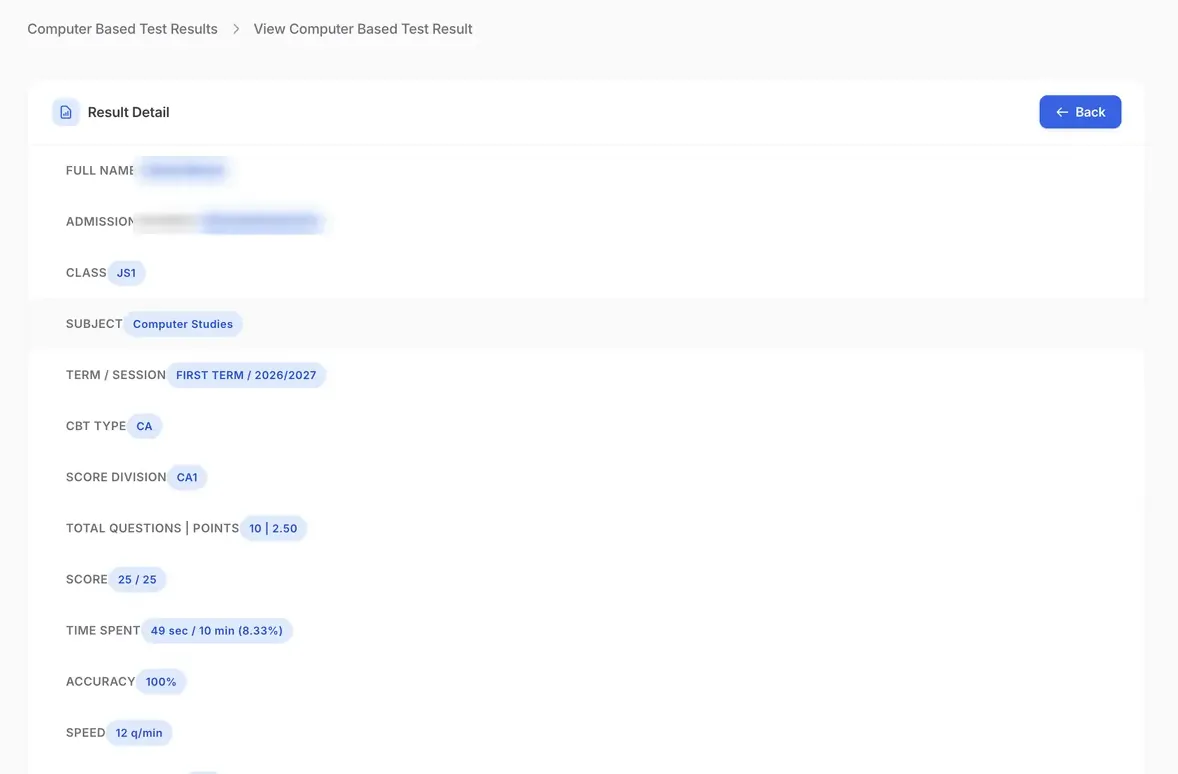Click the breadcrumb chevron separator
The height and width of the screenshot is (774, 1178).
tap(236, 29)
